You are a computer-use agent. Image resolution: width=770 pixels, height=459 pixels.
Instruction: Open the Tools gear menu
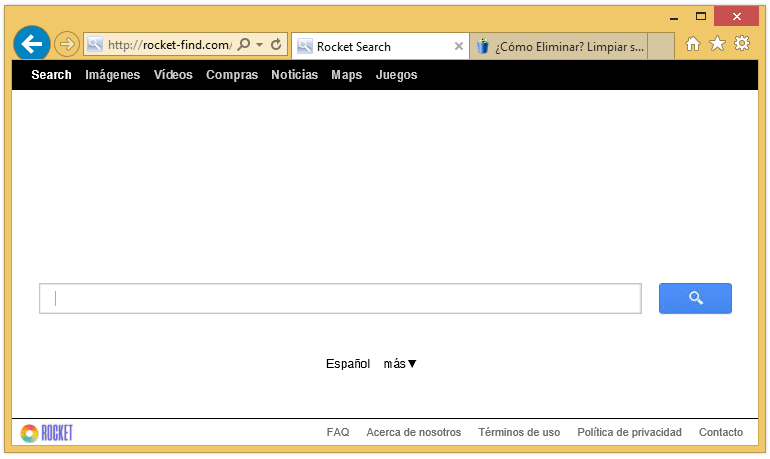(x=742, y=44)
